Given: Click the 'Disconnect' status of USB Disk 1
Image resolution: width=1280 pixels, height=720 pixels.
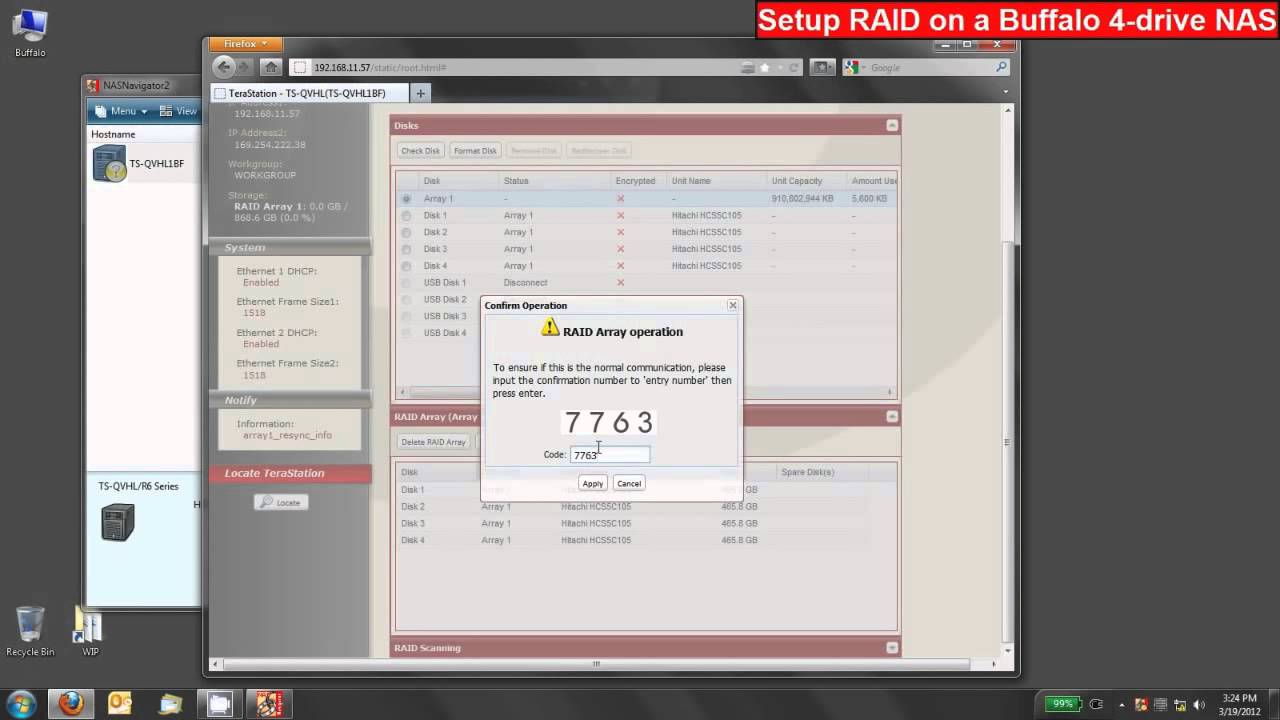Looking at the screenshot, I should (525, 282).
